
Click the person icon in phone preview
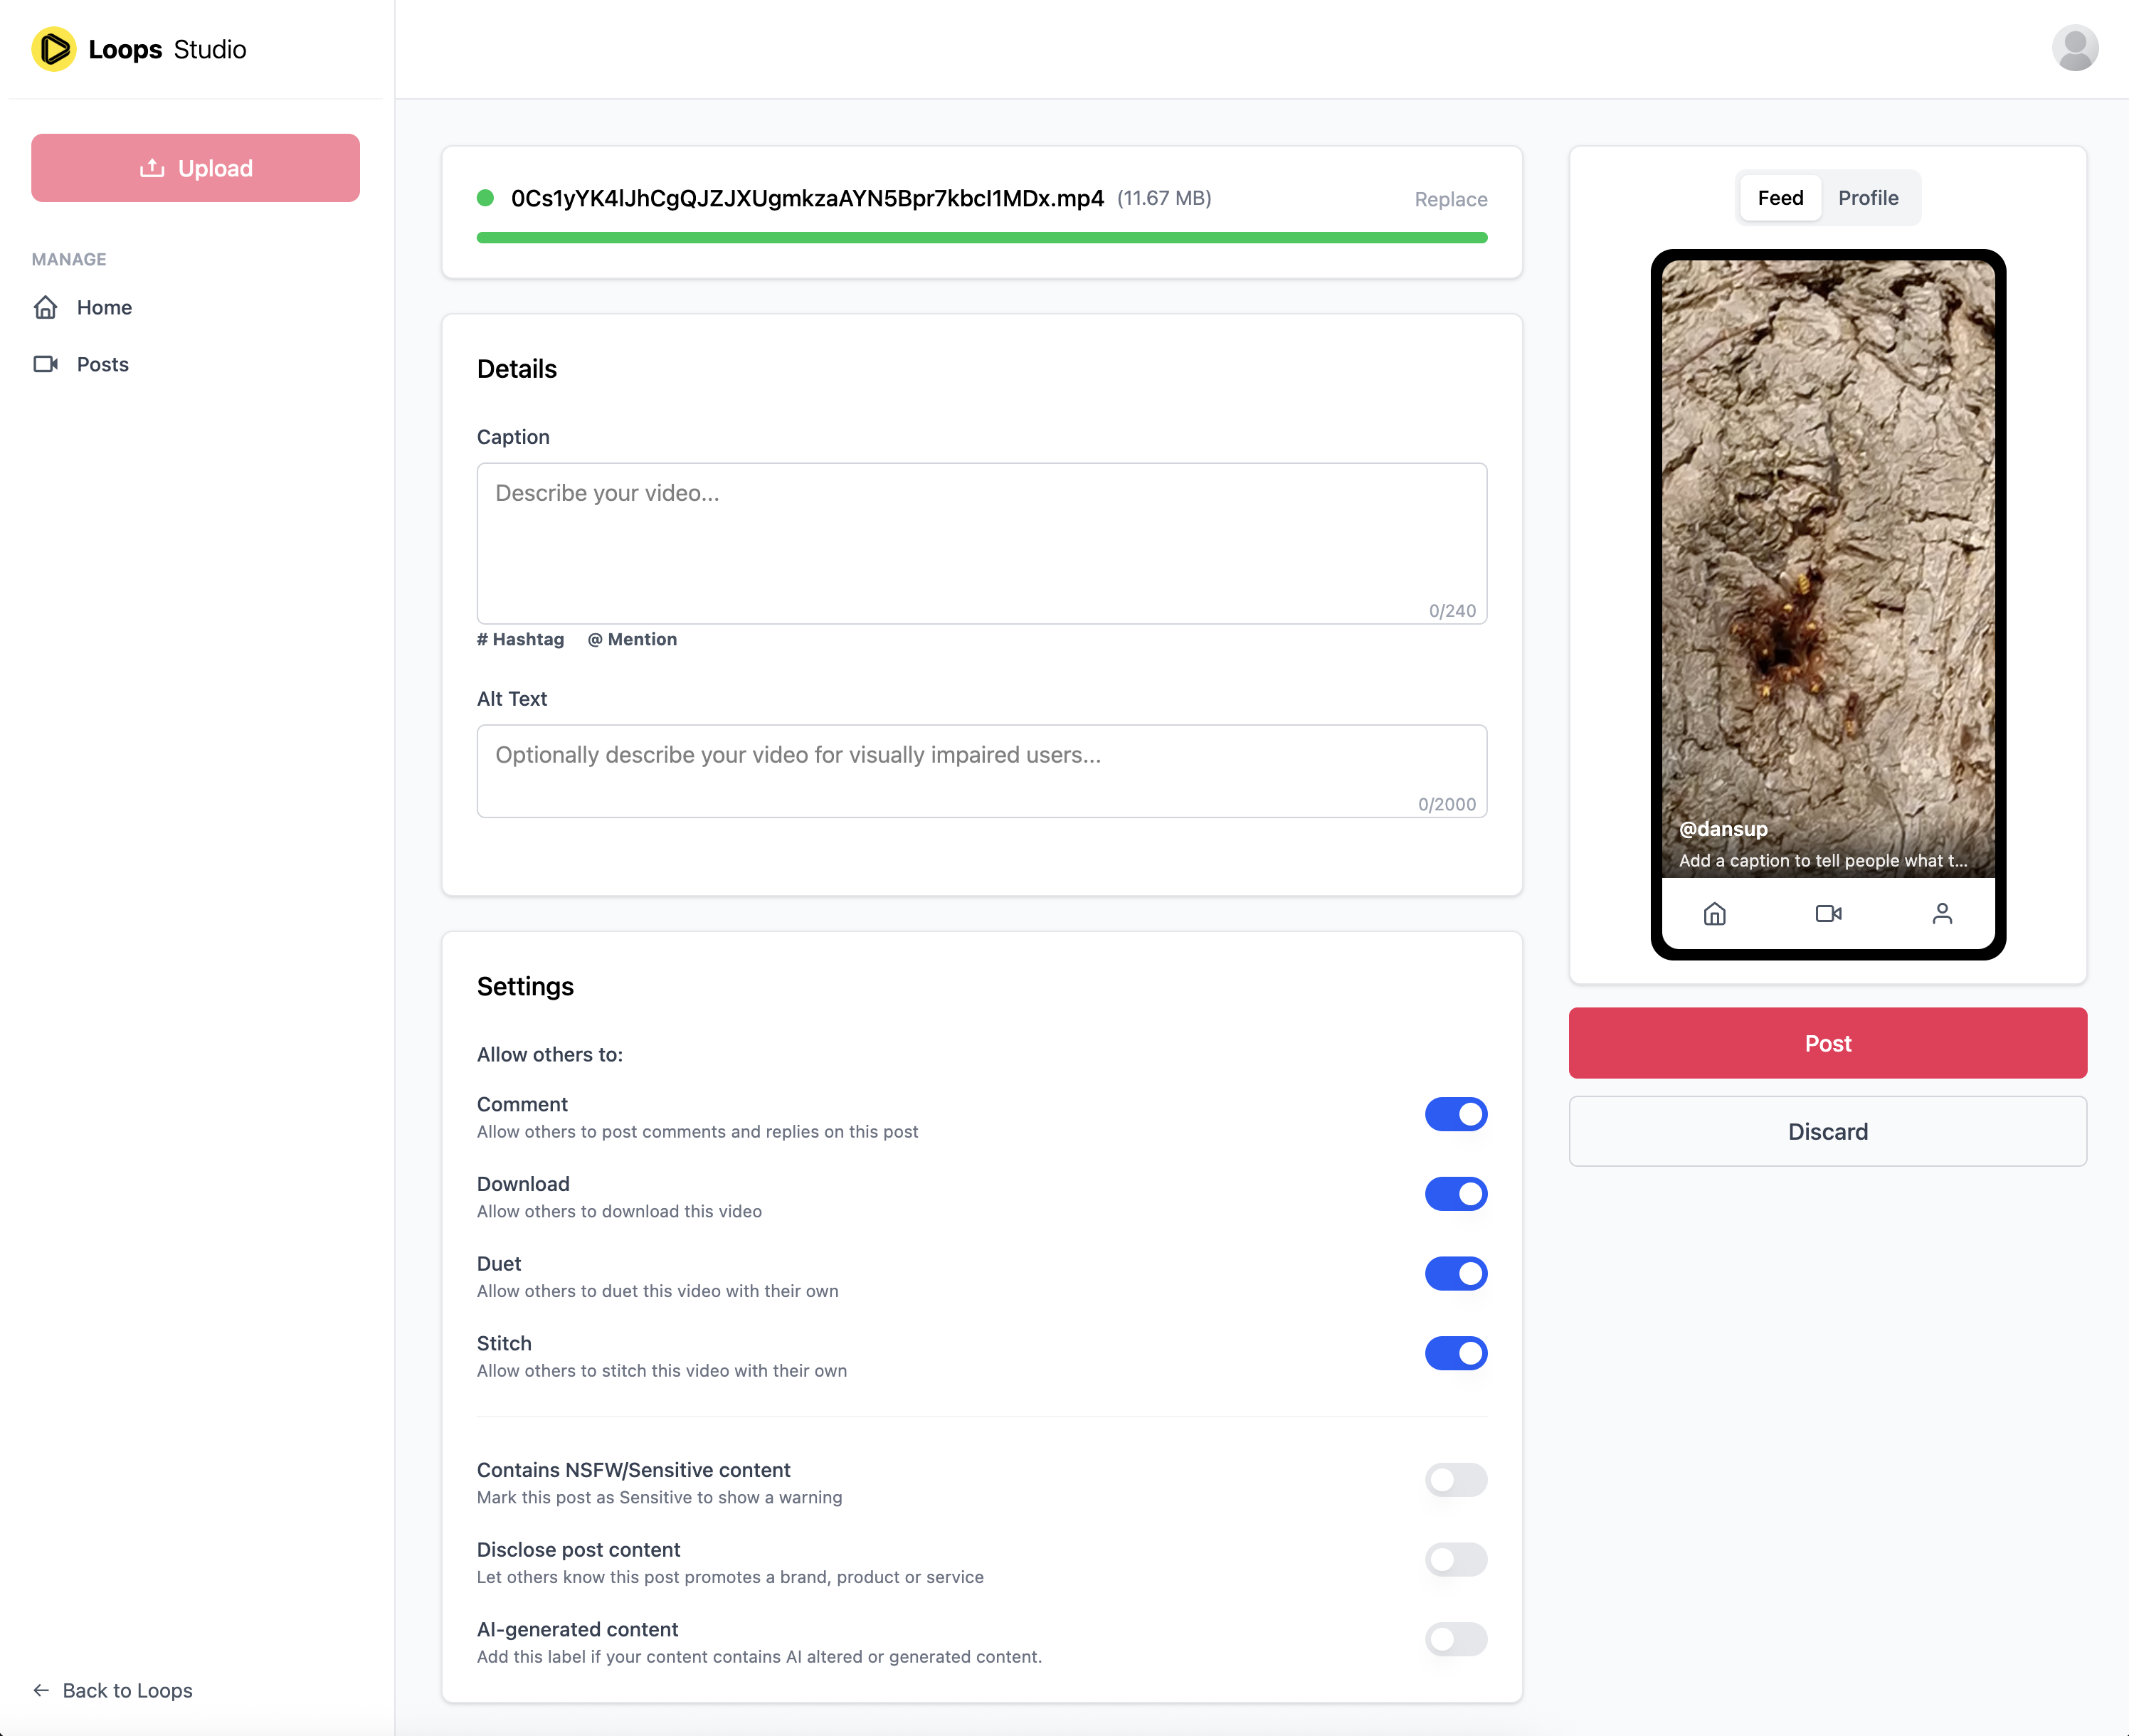(1942, 913)
